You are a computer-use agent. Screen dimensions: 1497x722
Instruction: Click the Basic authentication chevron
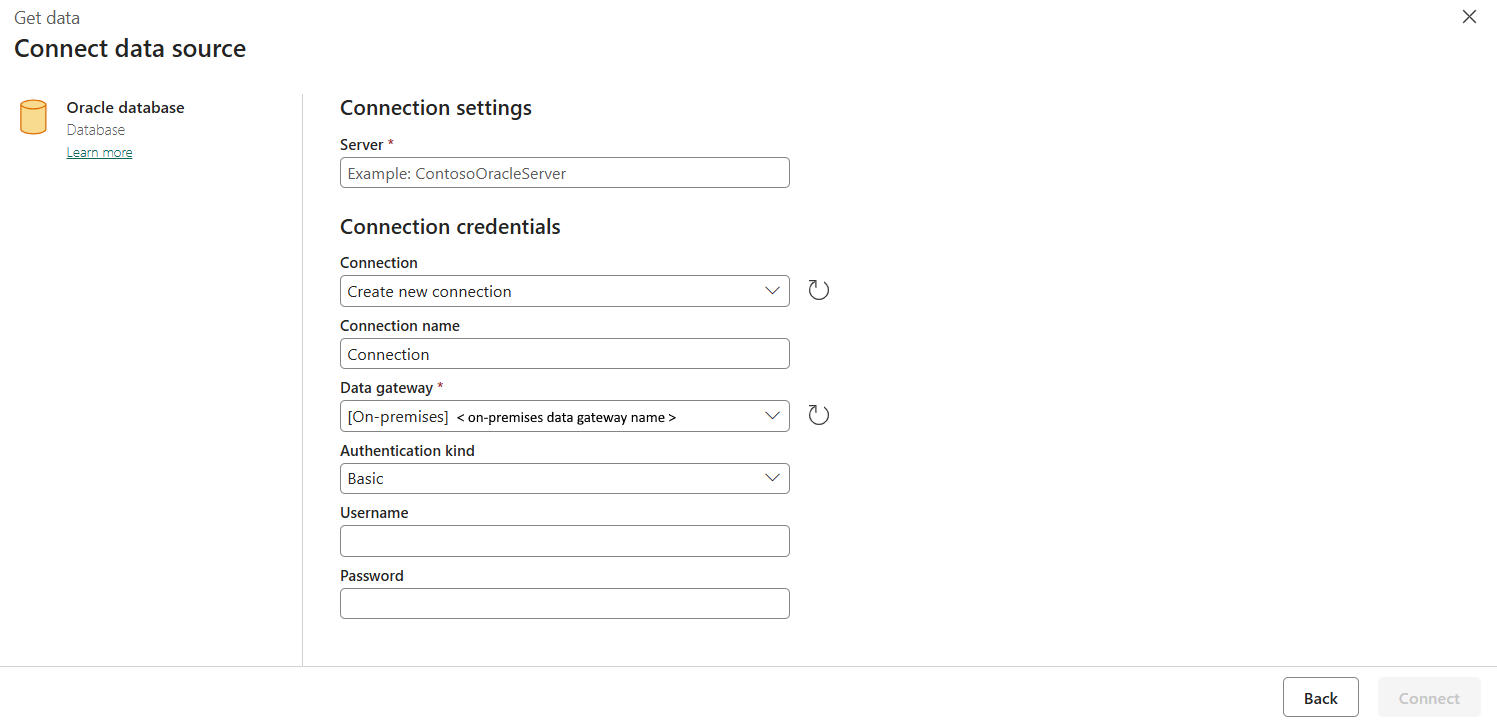pos(772,478)
